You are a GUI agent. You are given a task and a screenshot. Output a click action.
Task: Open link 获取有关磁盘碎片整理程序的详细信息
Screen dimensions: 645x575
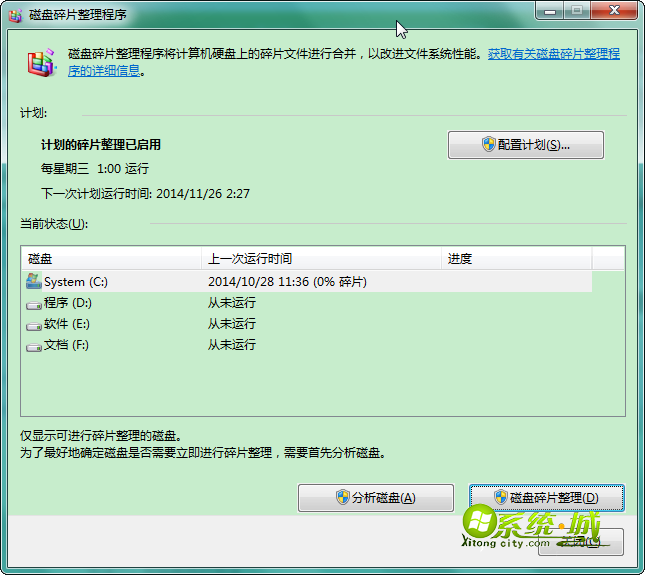coord(554,54)
